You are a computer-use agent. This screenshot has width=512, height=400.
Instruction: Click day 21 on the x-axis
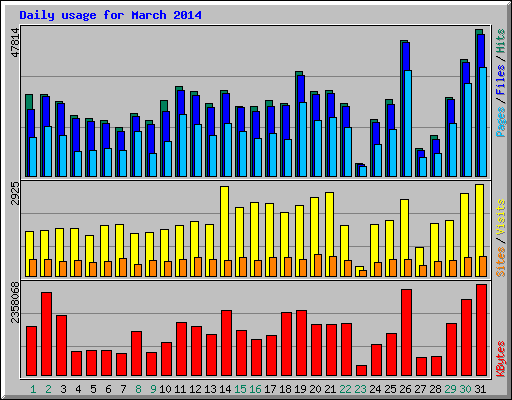click(330, 389)
